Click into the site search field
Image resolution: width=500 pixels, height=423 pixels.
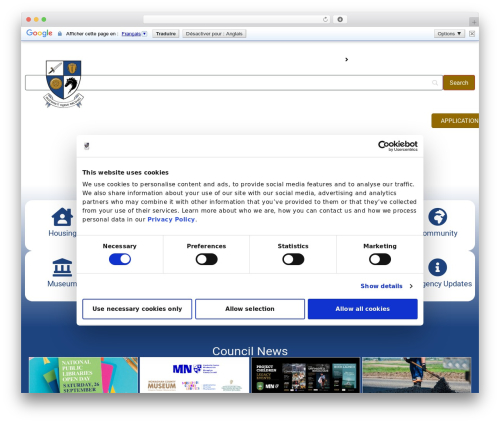point(234,83)
